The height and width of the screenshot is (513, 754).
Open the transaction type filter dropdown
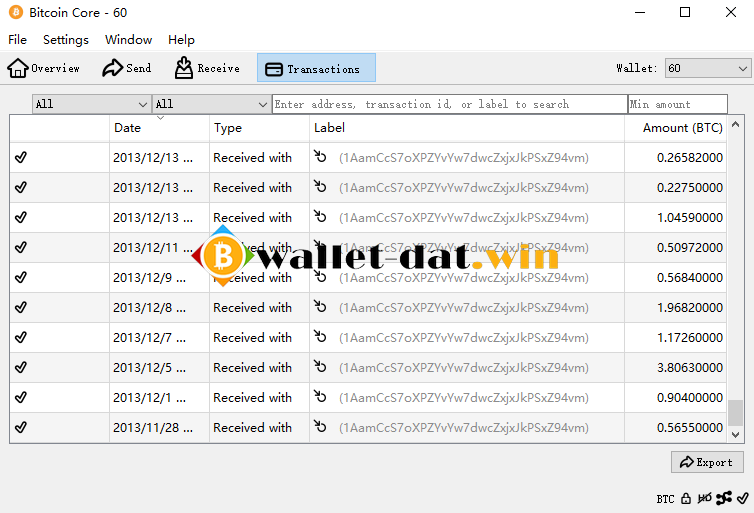coord(211,104)
